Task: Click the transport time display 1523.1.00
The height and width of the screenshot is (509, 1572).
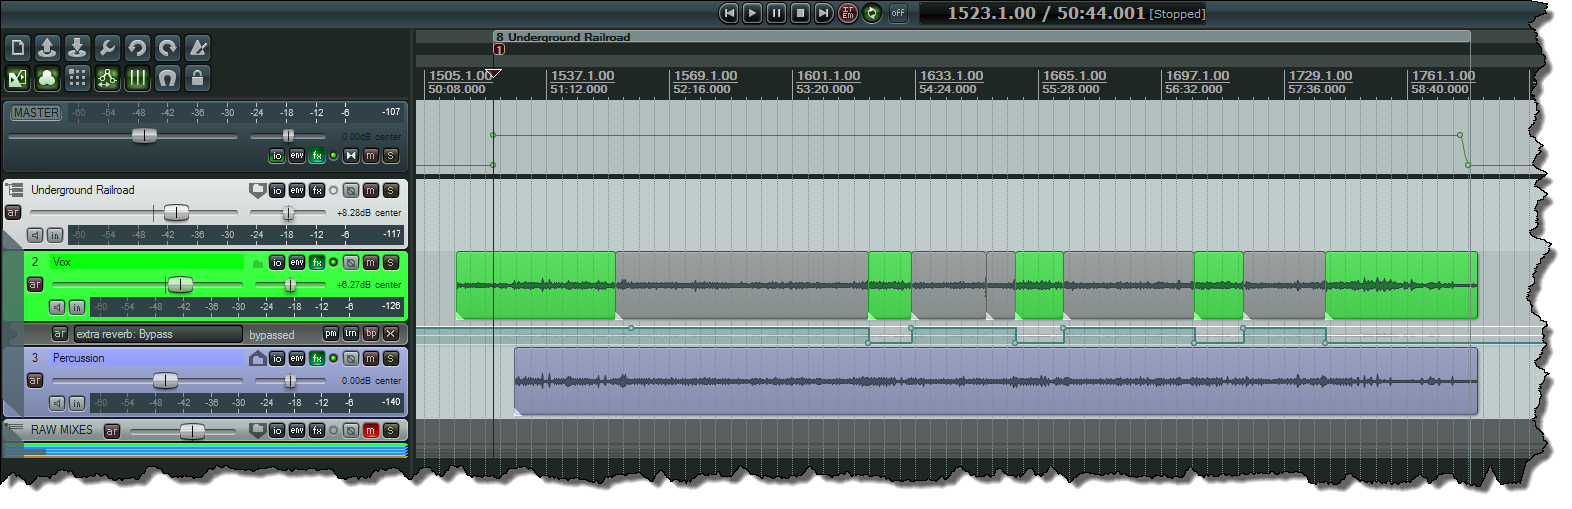Action: point(992,13)
